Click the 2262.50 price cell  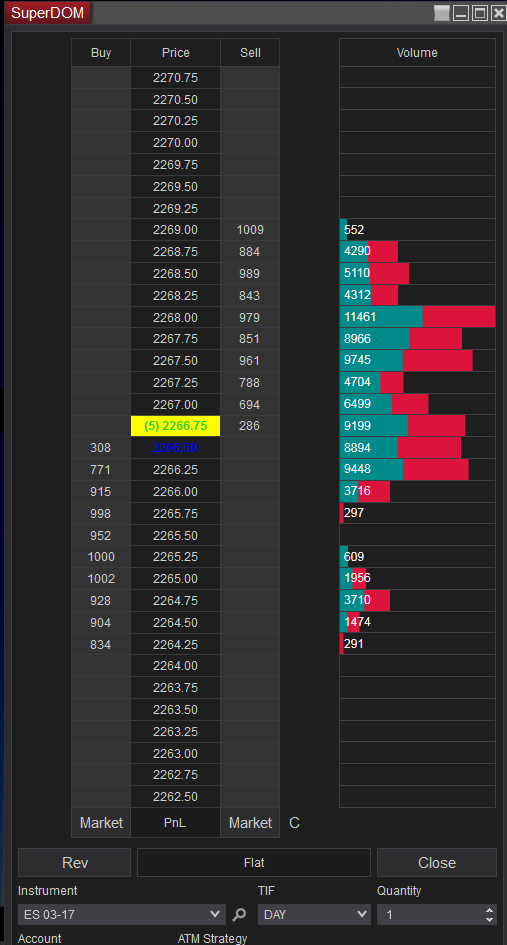click(x=175, y=796)
